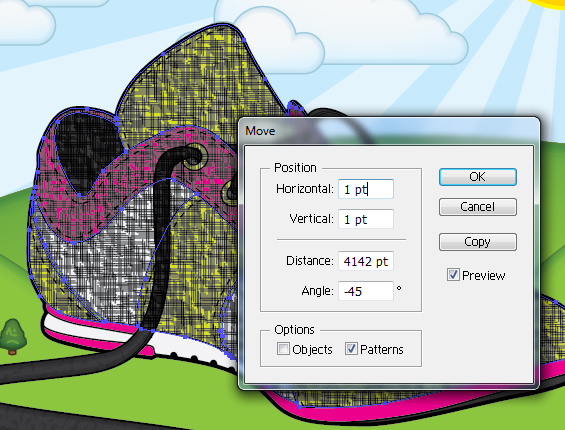Select the yellow eyelet ring on the shoe
The height and width of the screenshot is (430, 565).
pos(196,158)
